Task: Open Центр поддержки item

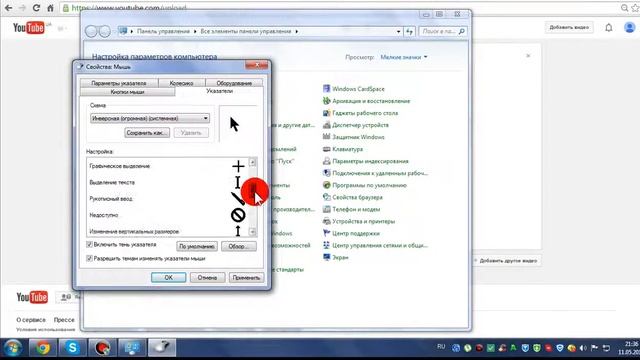Action: (x=351, y=233)
